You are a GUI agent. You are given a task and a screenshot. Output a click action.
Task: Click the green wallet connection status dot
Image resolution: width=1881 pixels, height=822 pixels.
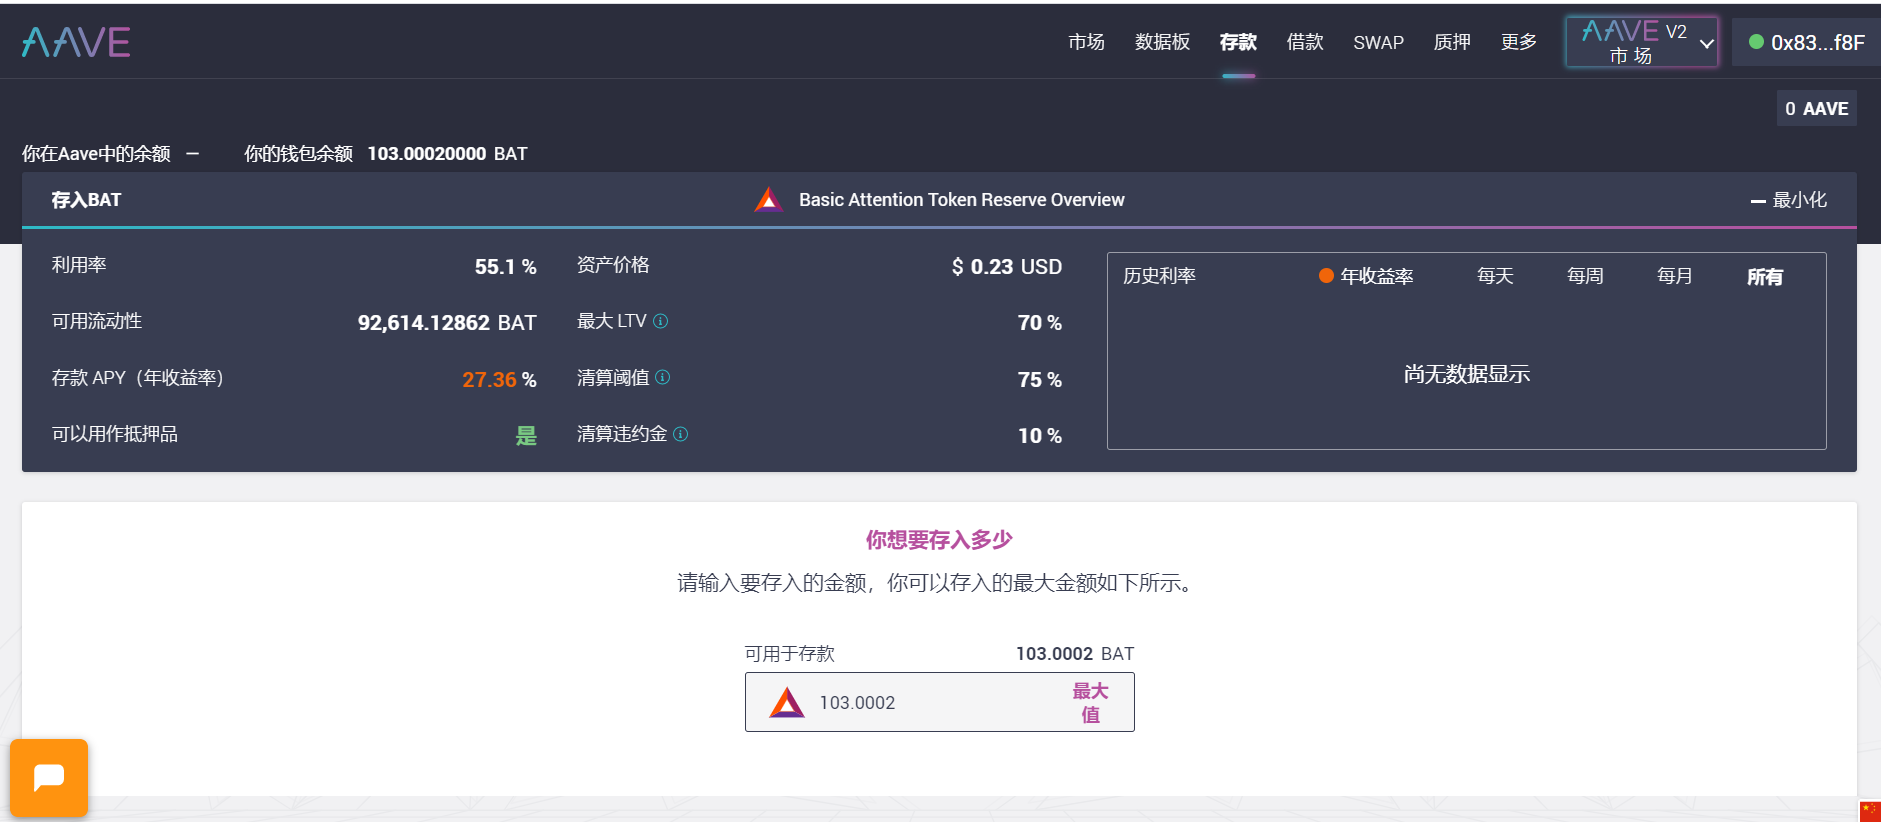click(x=1756, y=42)
